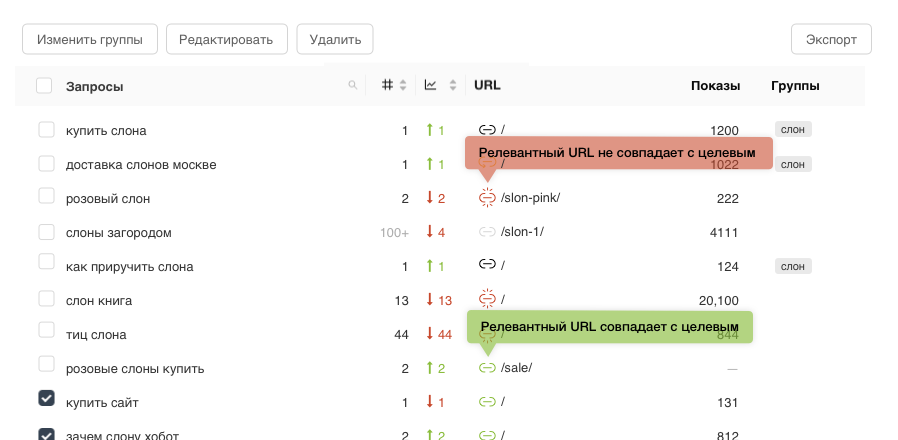Click red down arrow for тиц слона
Image resolution: width=898 pixels, height=440 pixels.
(x=430, y=333)
